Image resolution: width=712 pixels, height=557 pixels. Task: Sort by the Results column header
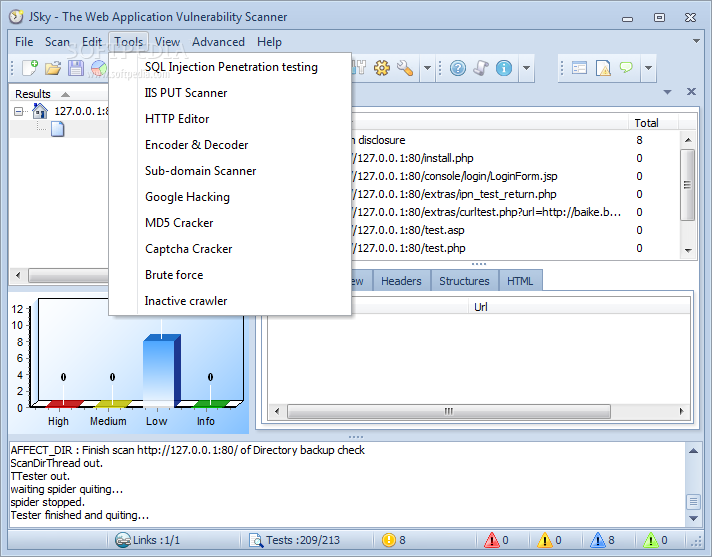tap(58, 94)
